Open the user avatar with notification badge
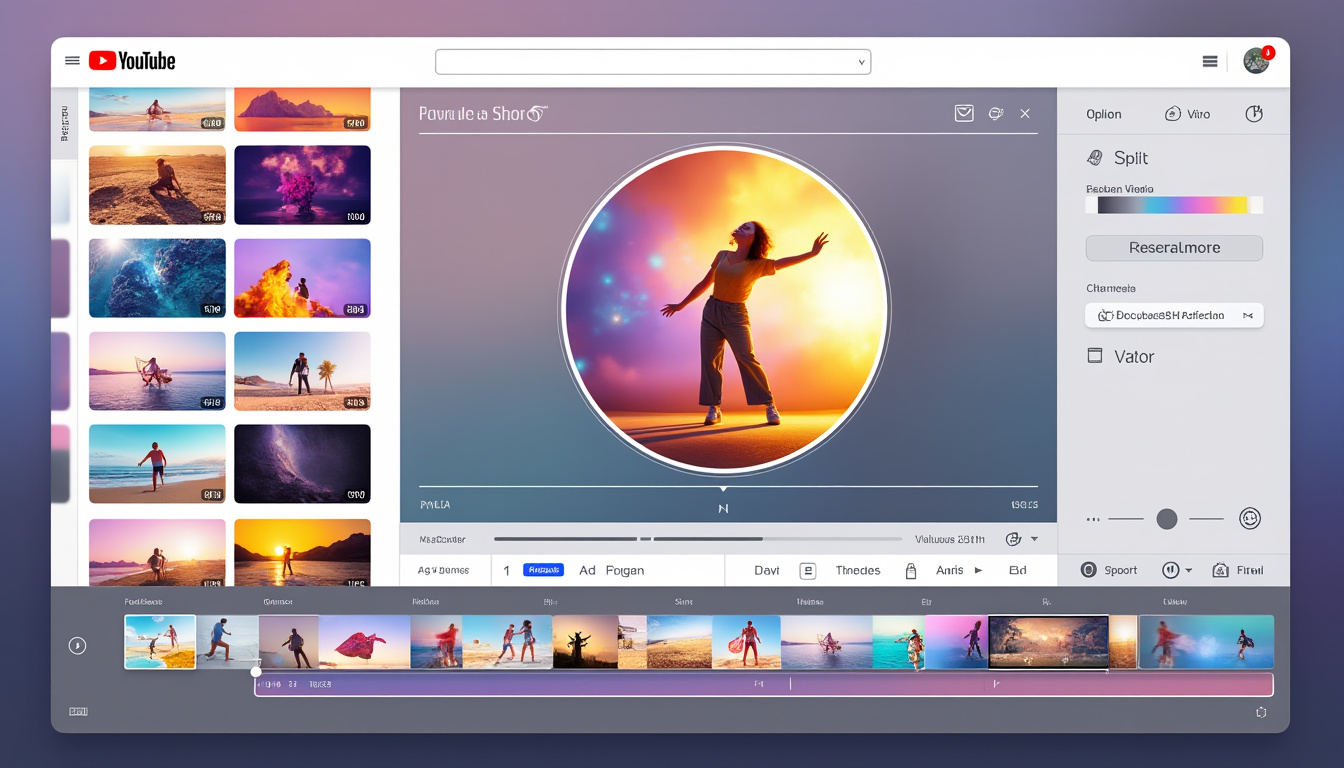 tap(1257, 60)
